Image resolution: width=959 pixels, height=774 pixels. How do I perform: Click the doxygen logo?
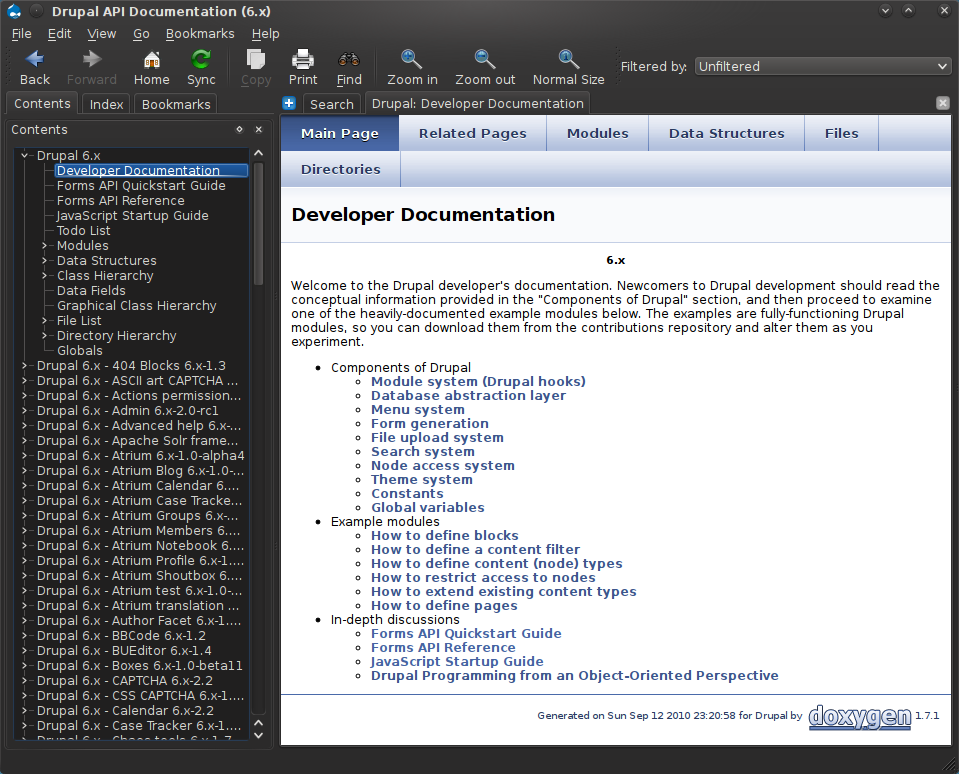point(859,717)
